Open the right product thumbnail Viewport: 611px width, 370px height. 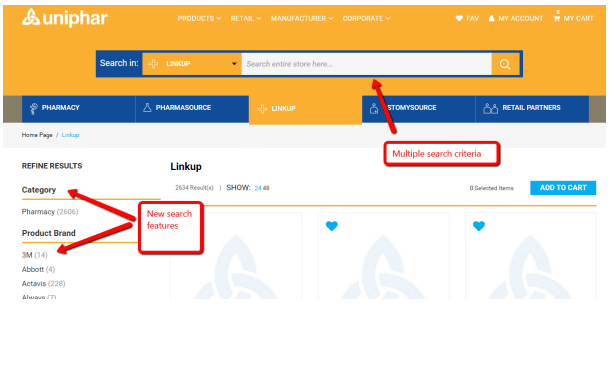(x=531, y=256)
